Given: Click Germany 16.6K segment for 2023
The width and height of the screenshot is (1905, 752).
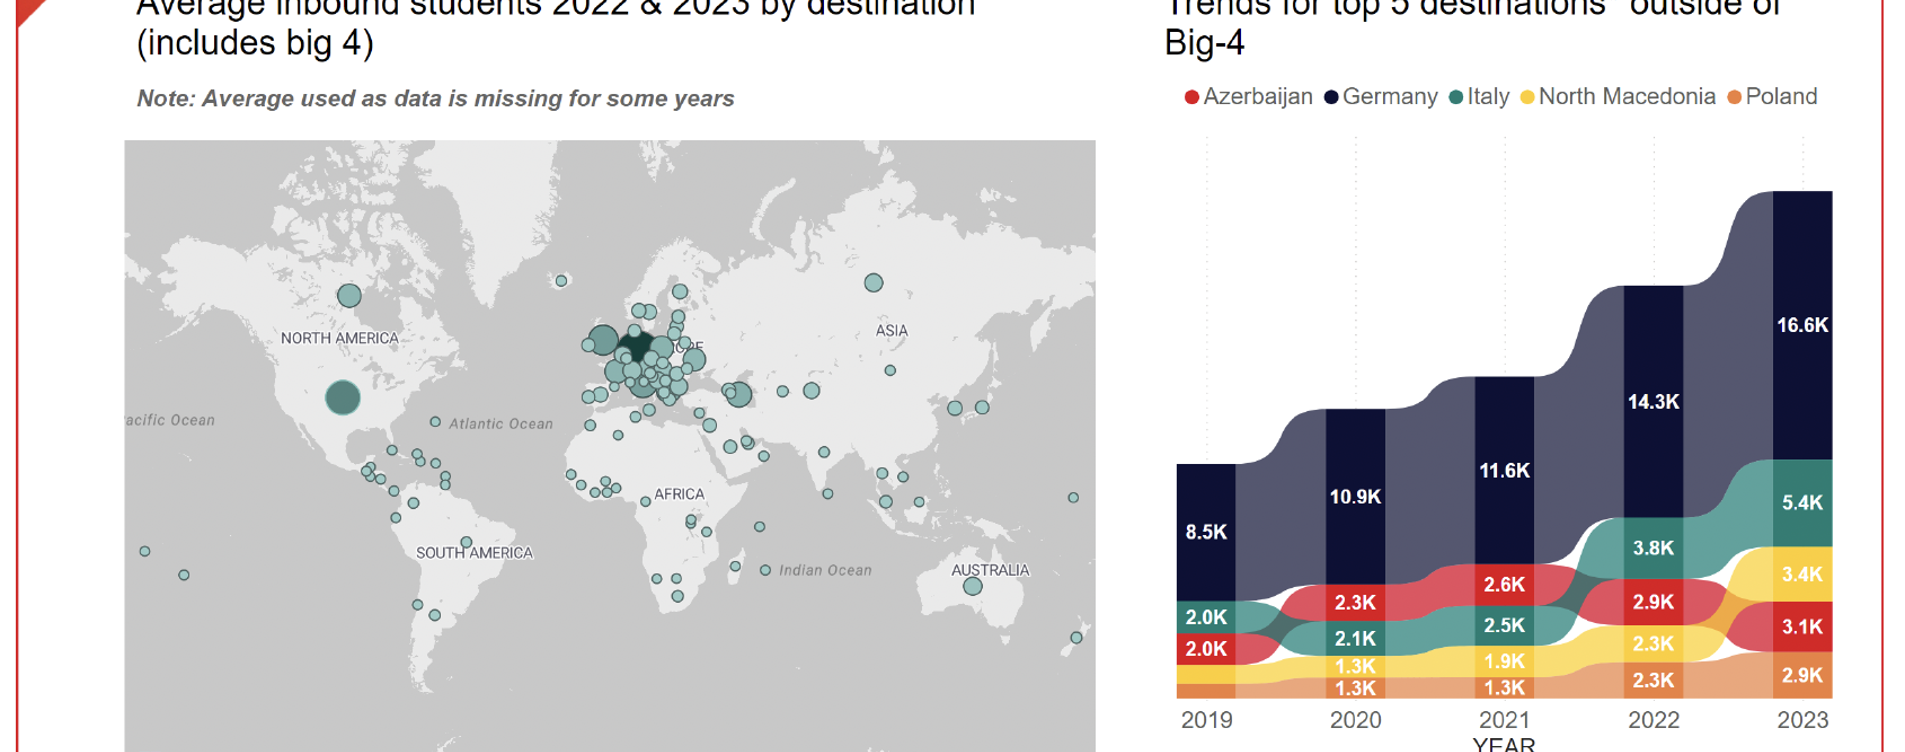Looking at the screenshot, I should click(1802, 325).
